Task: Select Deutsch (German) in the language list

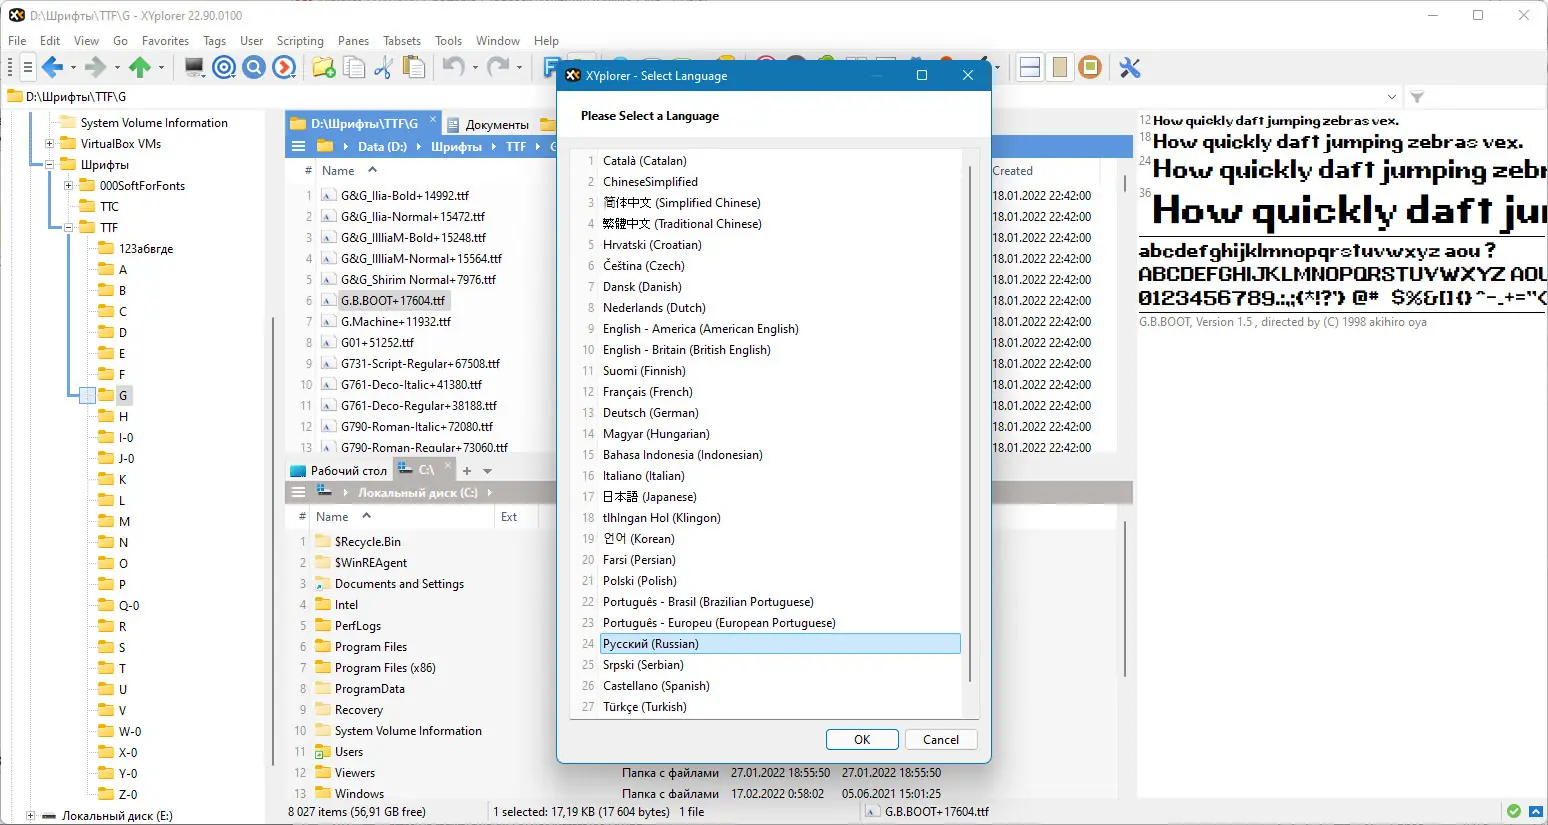Action: 780,413
